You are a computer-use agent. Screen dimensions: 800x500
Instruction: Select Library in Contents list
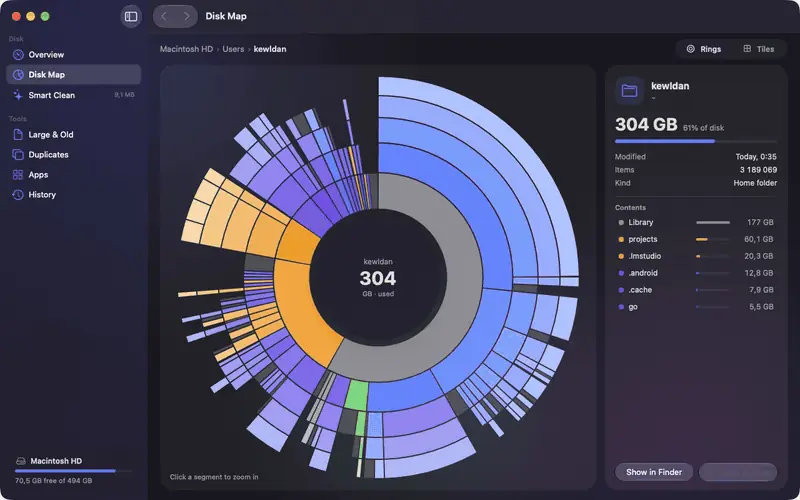coord(696,222)
